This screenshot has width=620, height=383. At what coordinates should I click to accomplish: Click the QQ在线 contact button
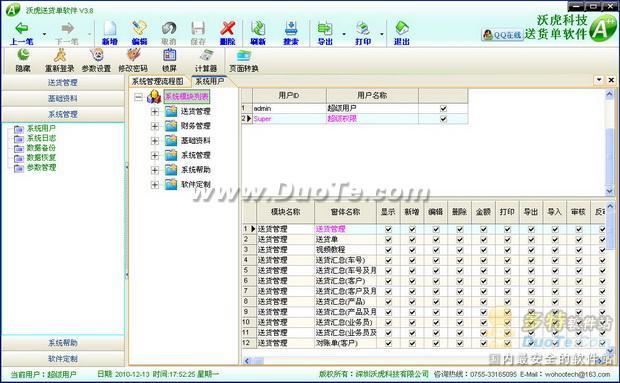[x=502, y=35]
